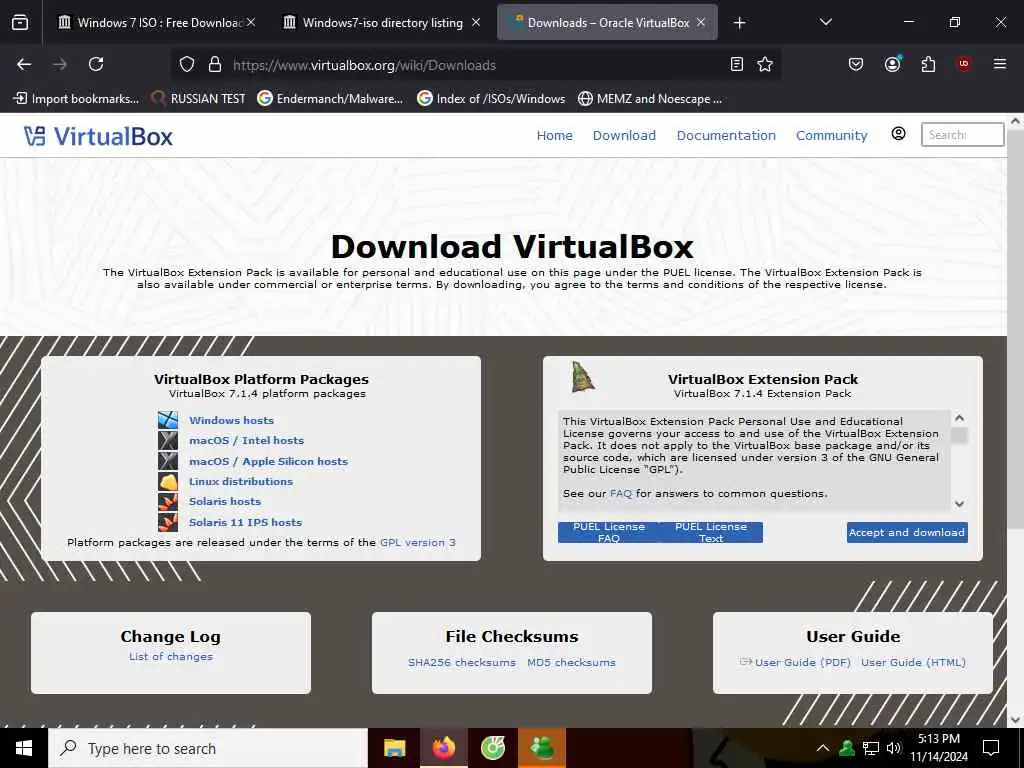Open a new tab with plus button
The width and height of the screenshot is (1024, 768).
(x=739, y=23)
